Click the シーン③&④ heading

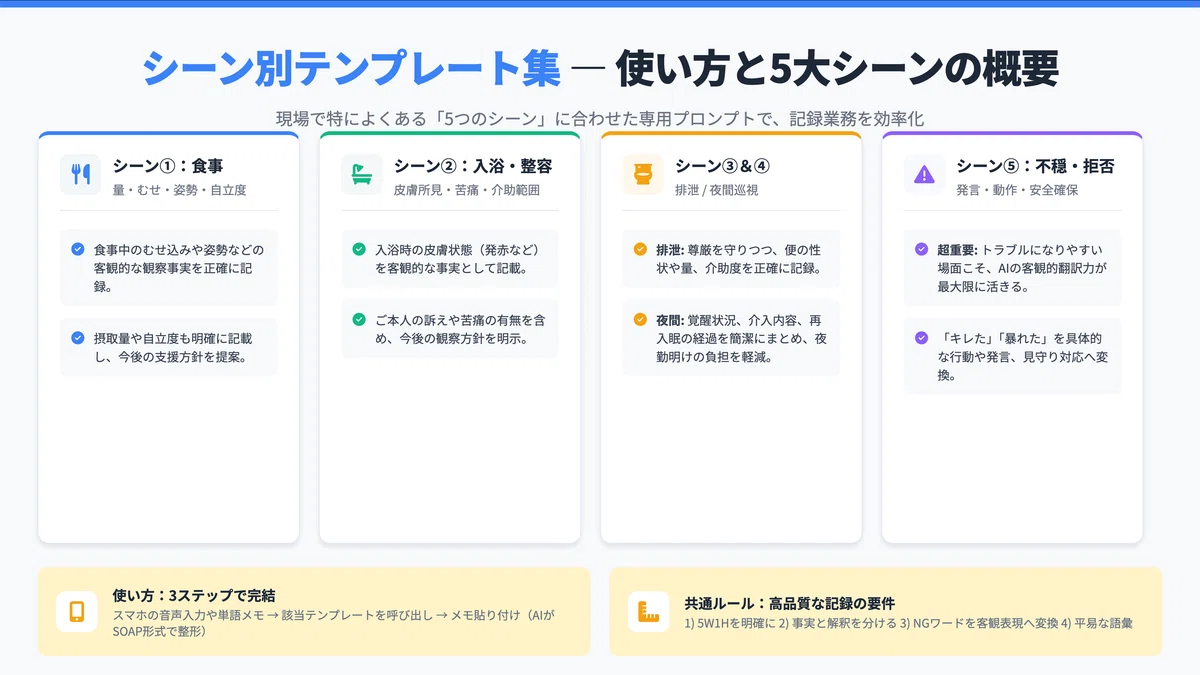[x=722, y=166]
